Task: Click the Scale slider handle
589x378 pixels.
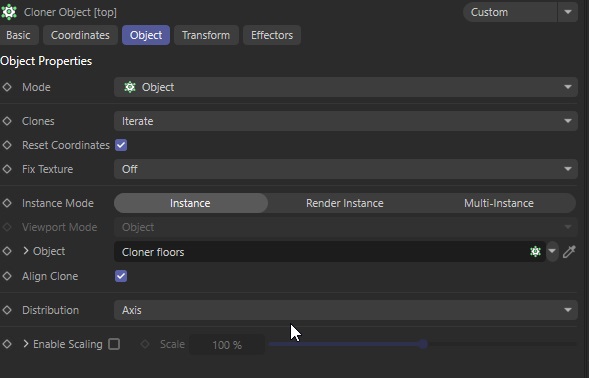Action: (x=423, y=344)
